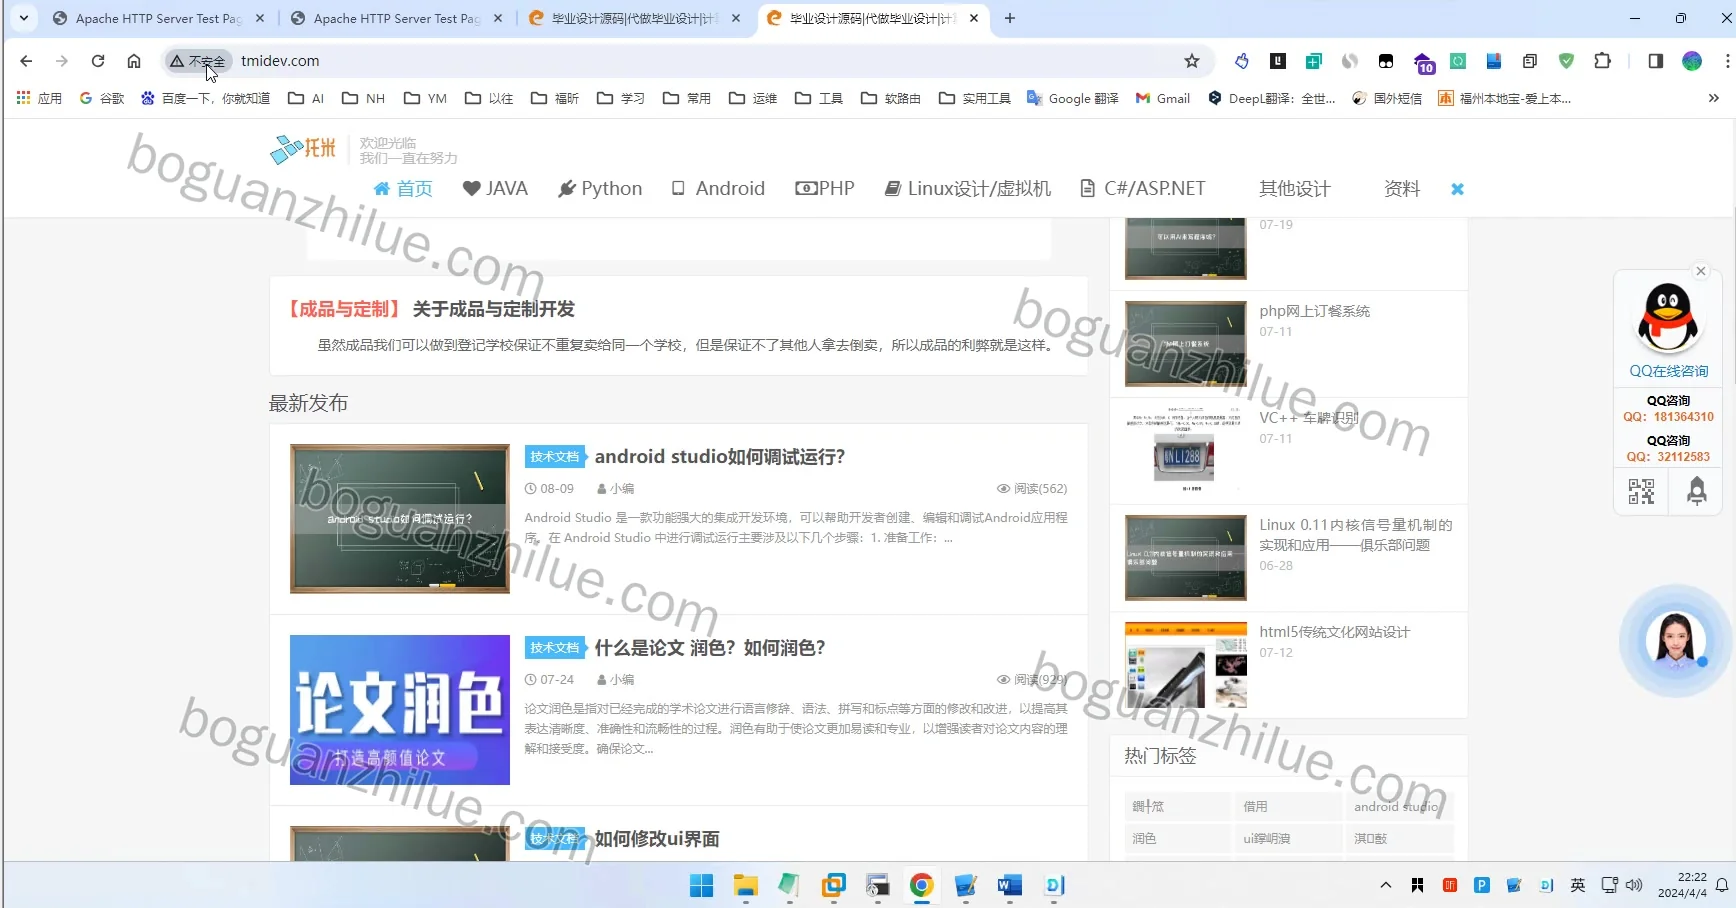This screenshot has height=908, width=1736.
Task: Click the browser reload button
Action: point(98,61)
